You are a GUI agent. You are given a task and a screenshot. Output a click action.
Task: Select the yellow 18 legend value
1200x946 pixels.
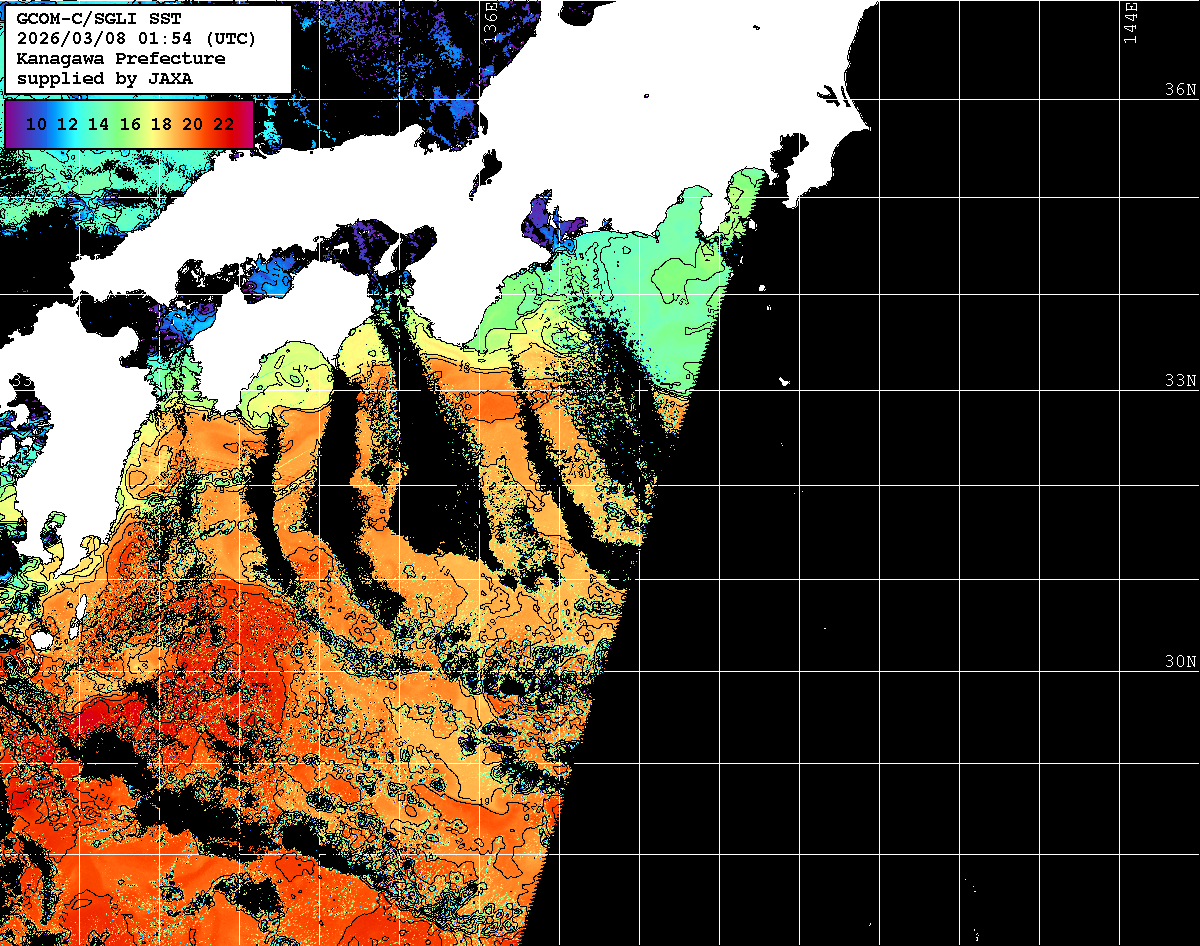161,124
